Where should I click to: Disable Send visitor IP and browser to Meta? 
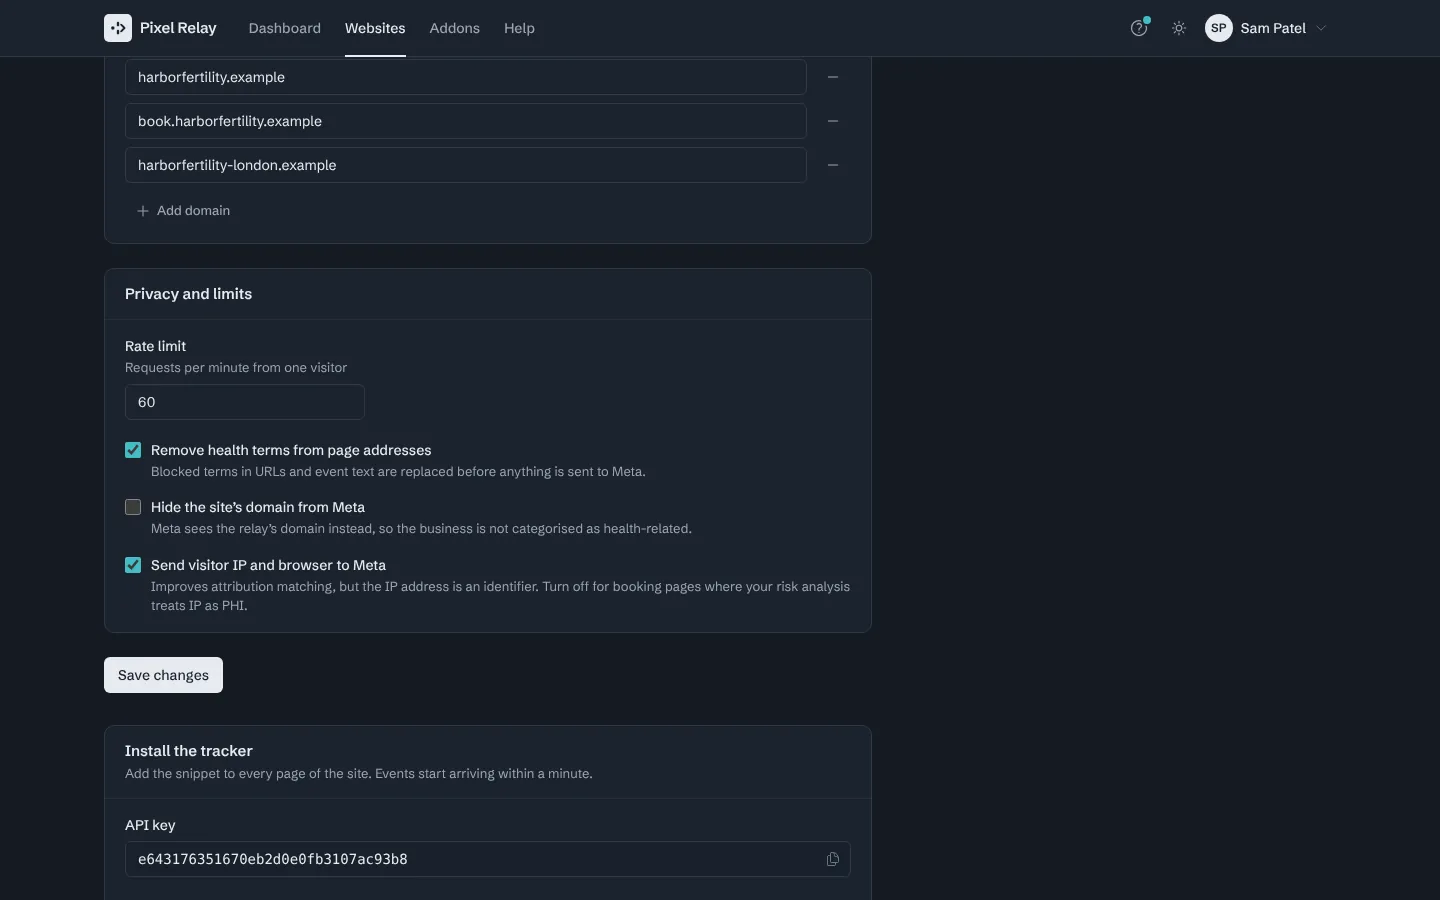pos(133,565)
